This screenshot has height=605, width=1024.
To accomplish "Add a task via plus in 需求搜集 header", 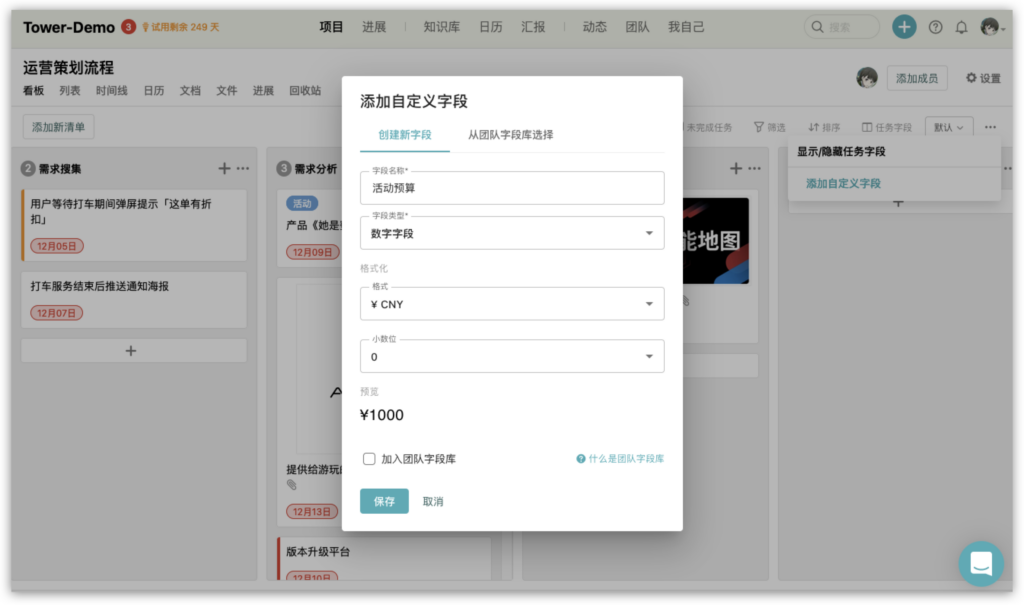I will click(224, 168).
